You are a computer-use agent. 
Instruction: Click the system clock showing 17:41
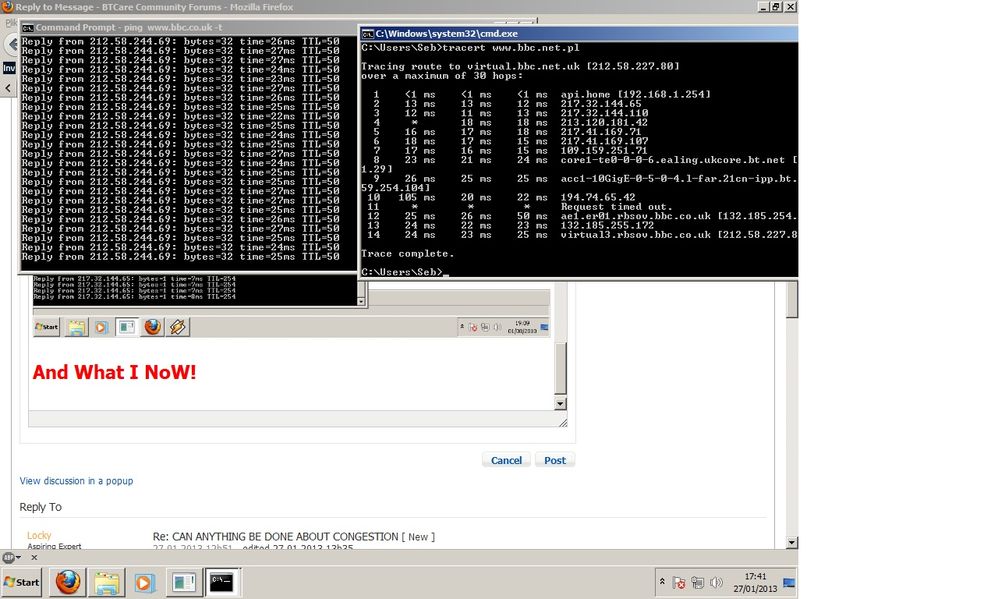[x=755, y=582]
